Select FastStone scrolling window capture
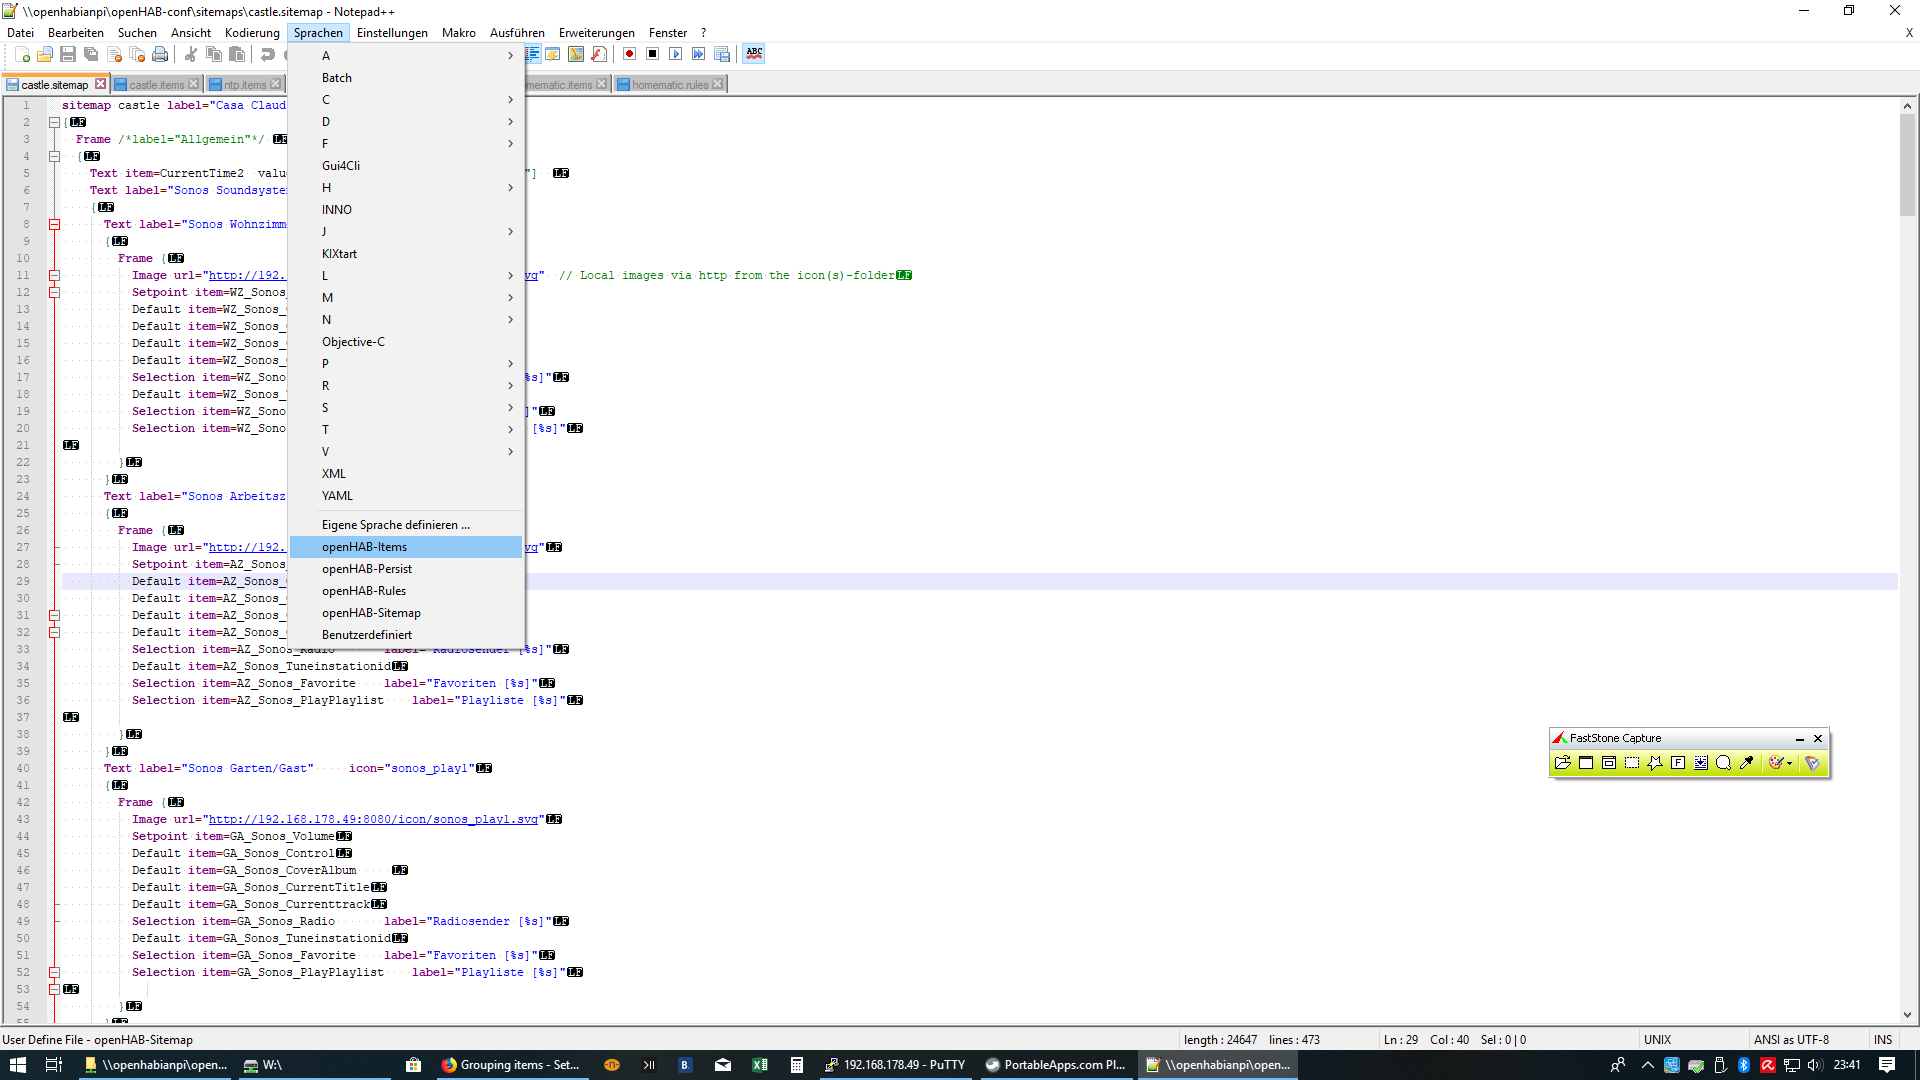The width and height of the screenshot is (1920, 1080). pos(1701,763)
